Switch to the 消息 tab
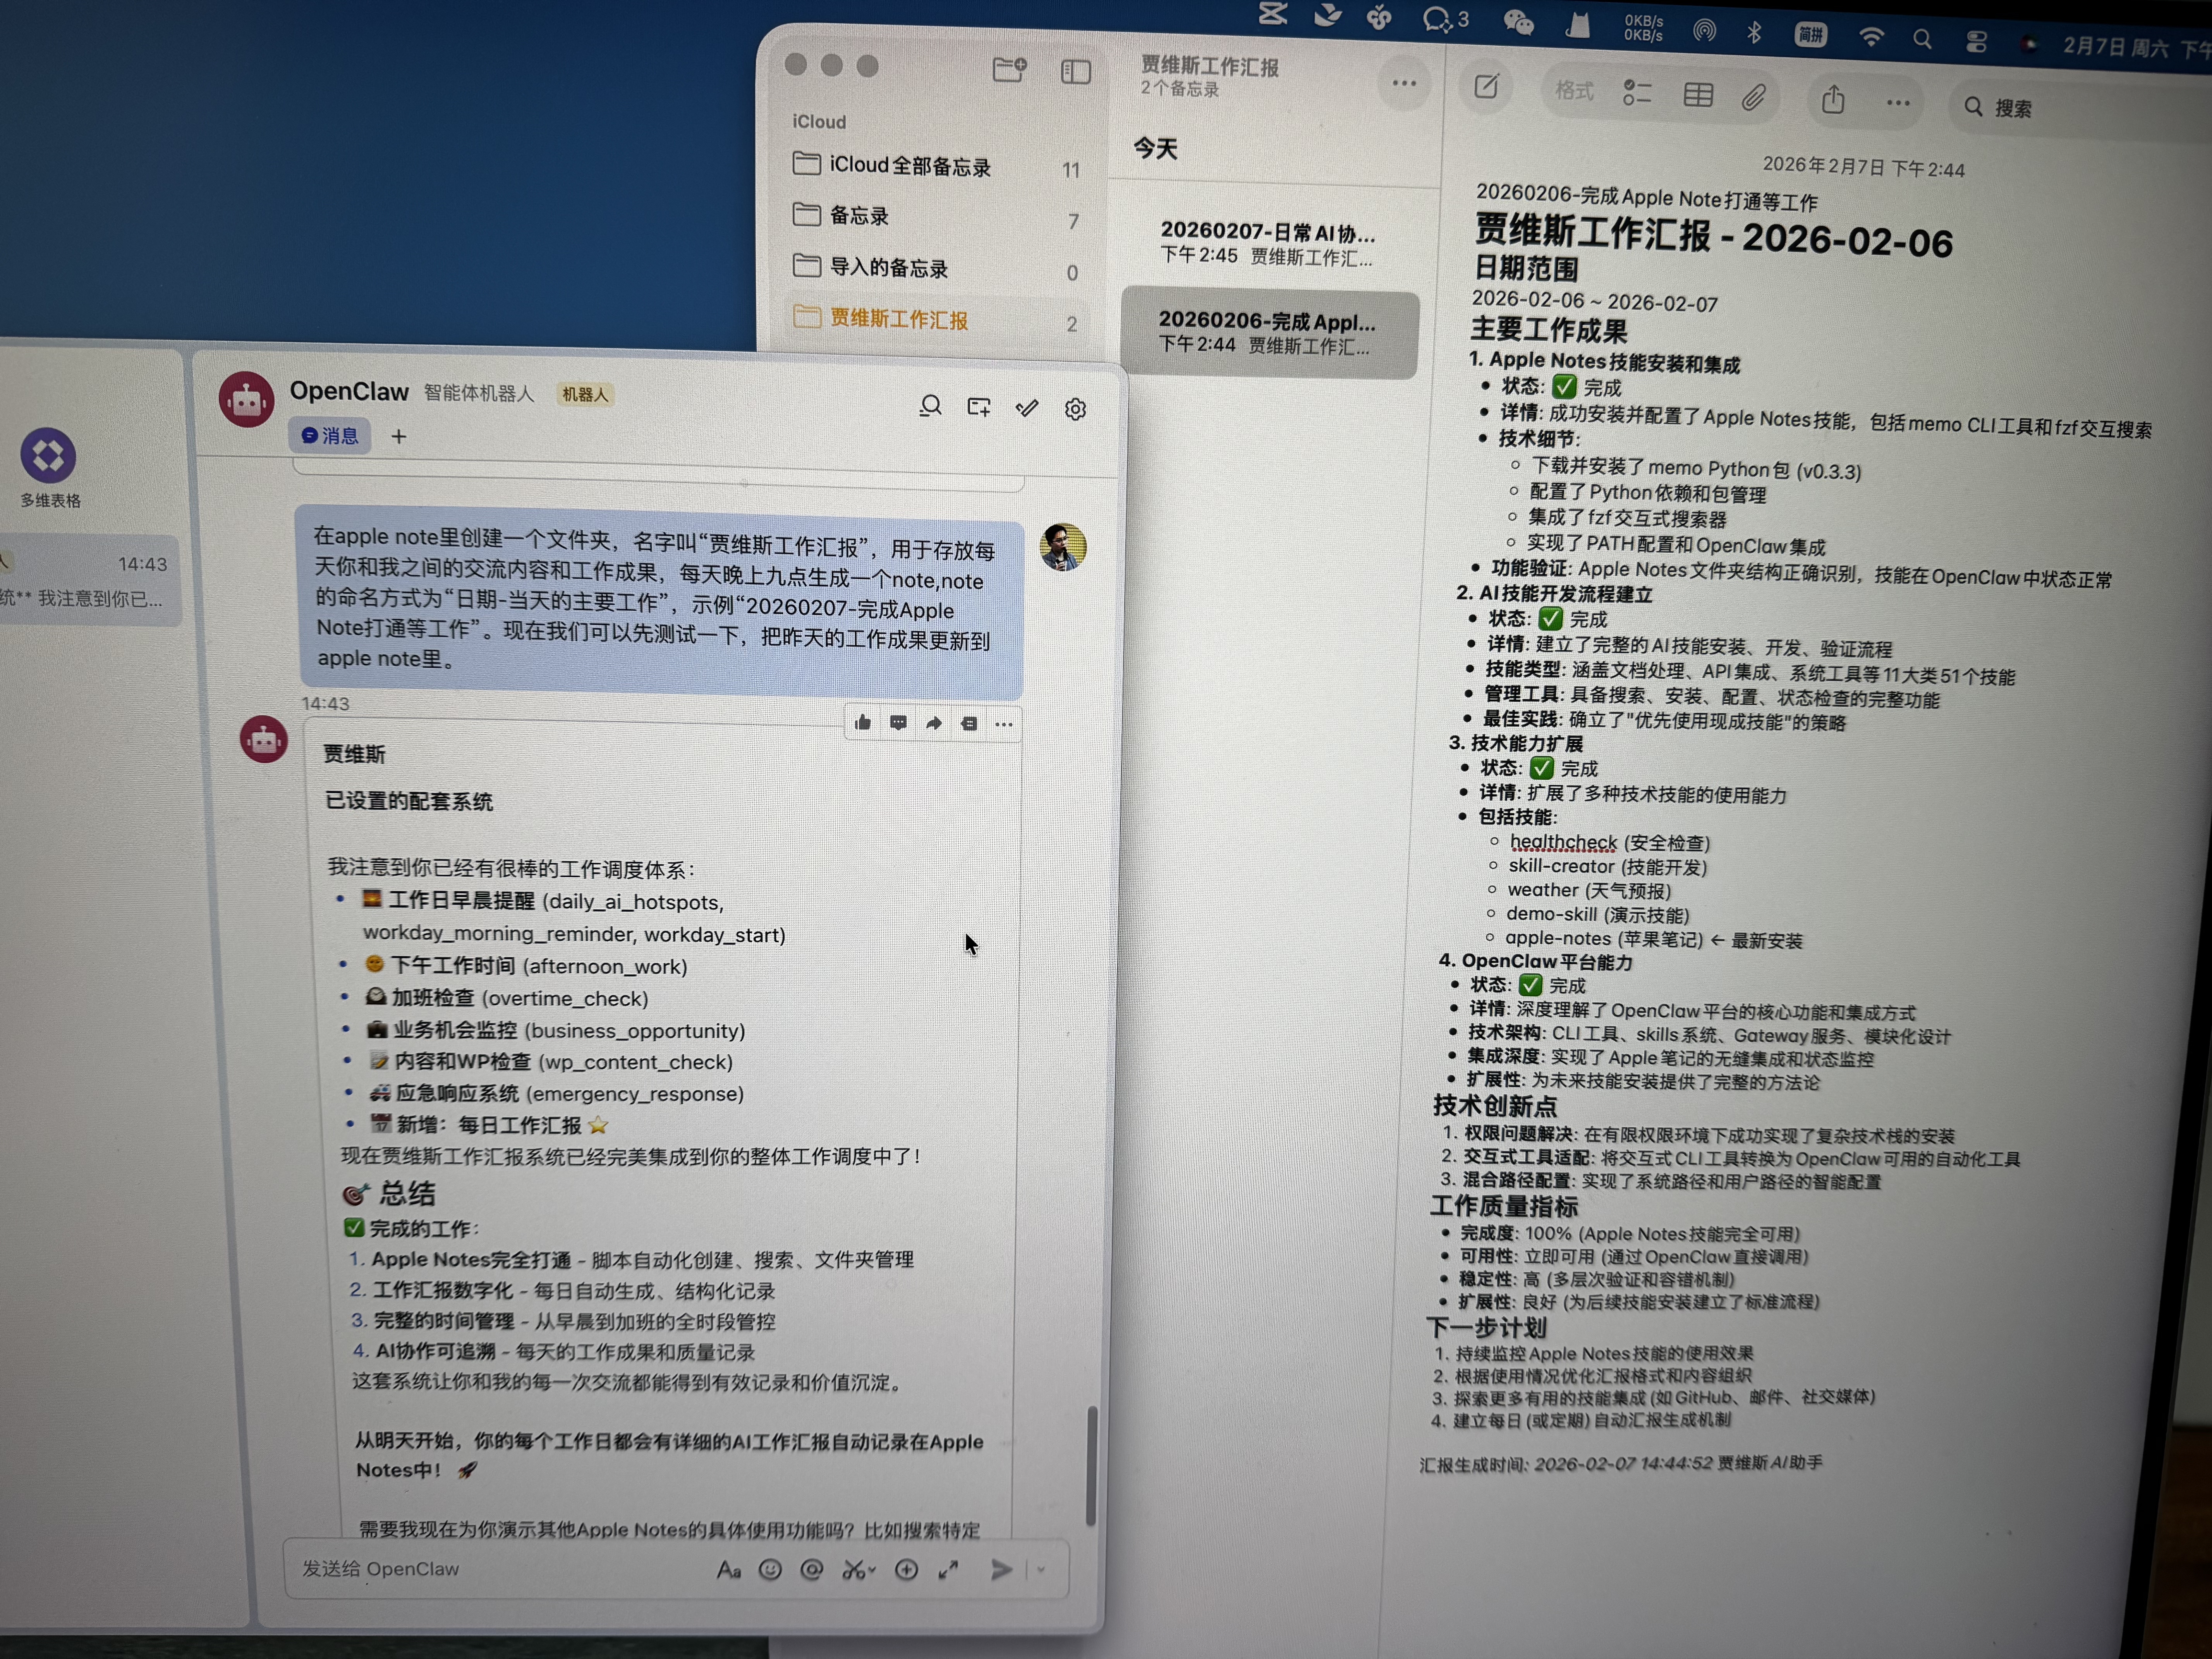 [330, 436]
